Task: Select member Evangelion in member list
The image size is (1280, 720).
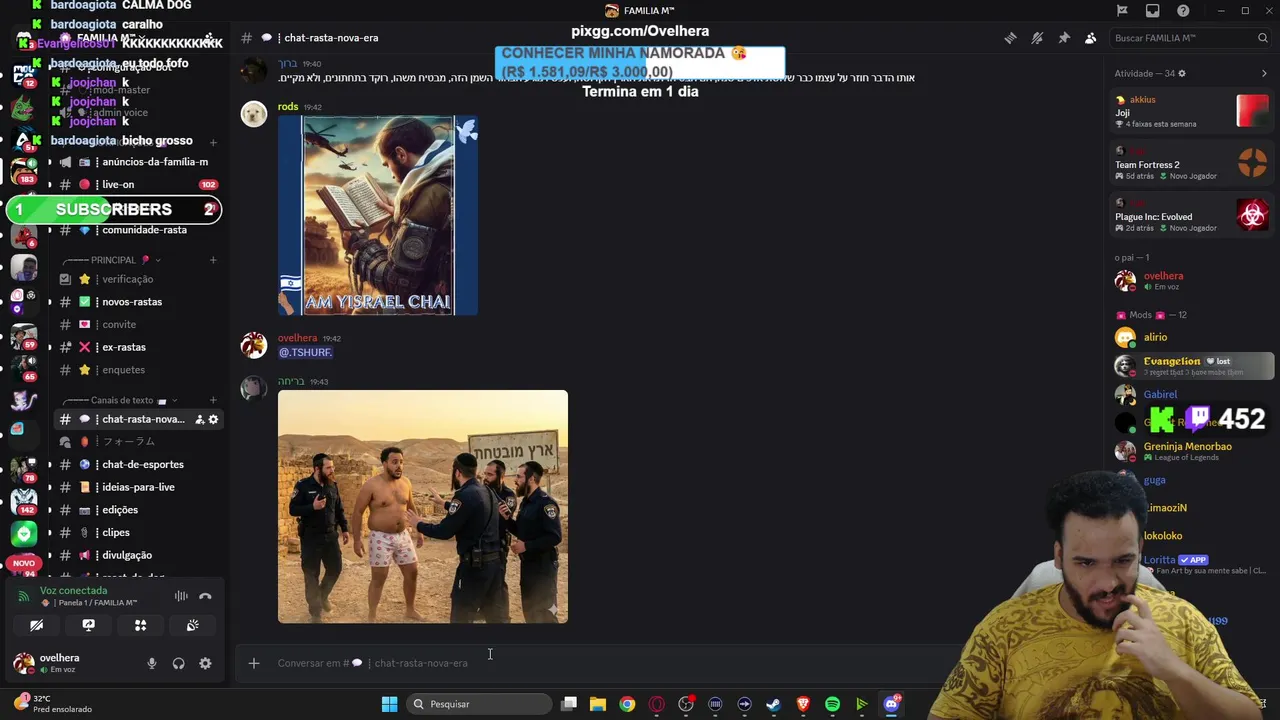Action: (x=1192, y=366)
